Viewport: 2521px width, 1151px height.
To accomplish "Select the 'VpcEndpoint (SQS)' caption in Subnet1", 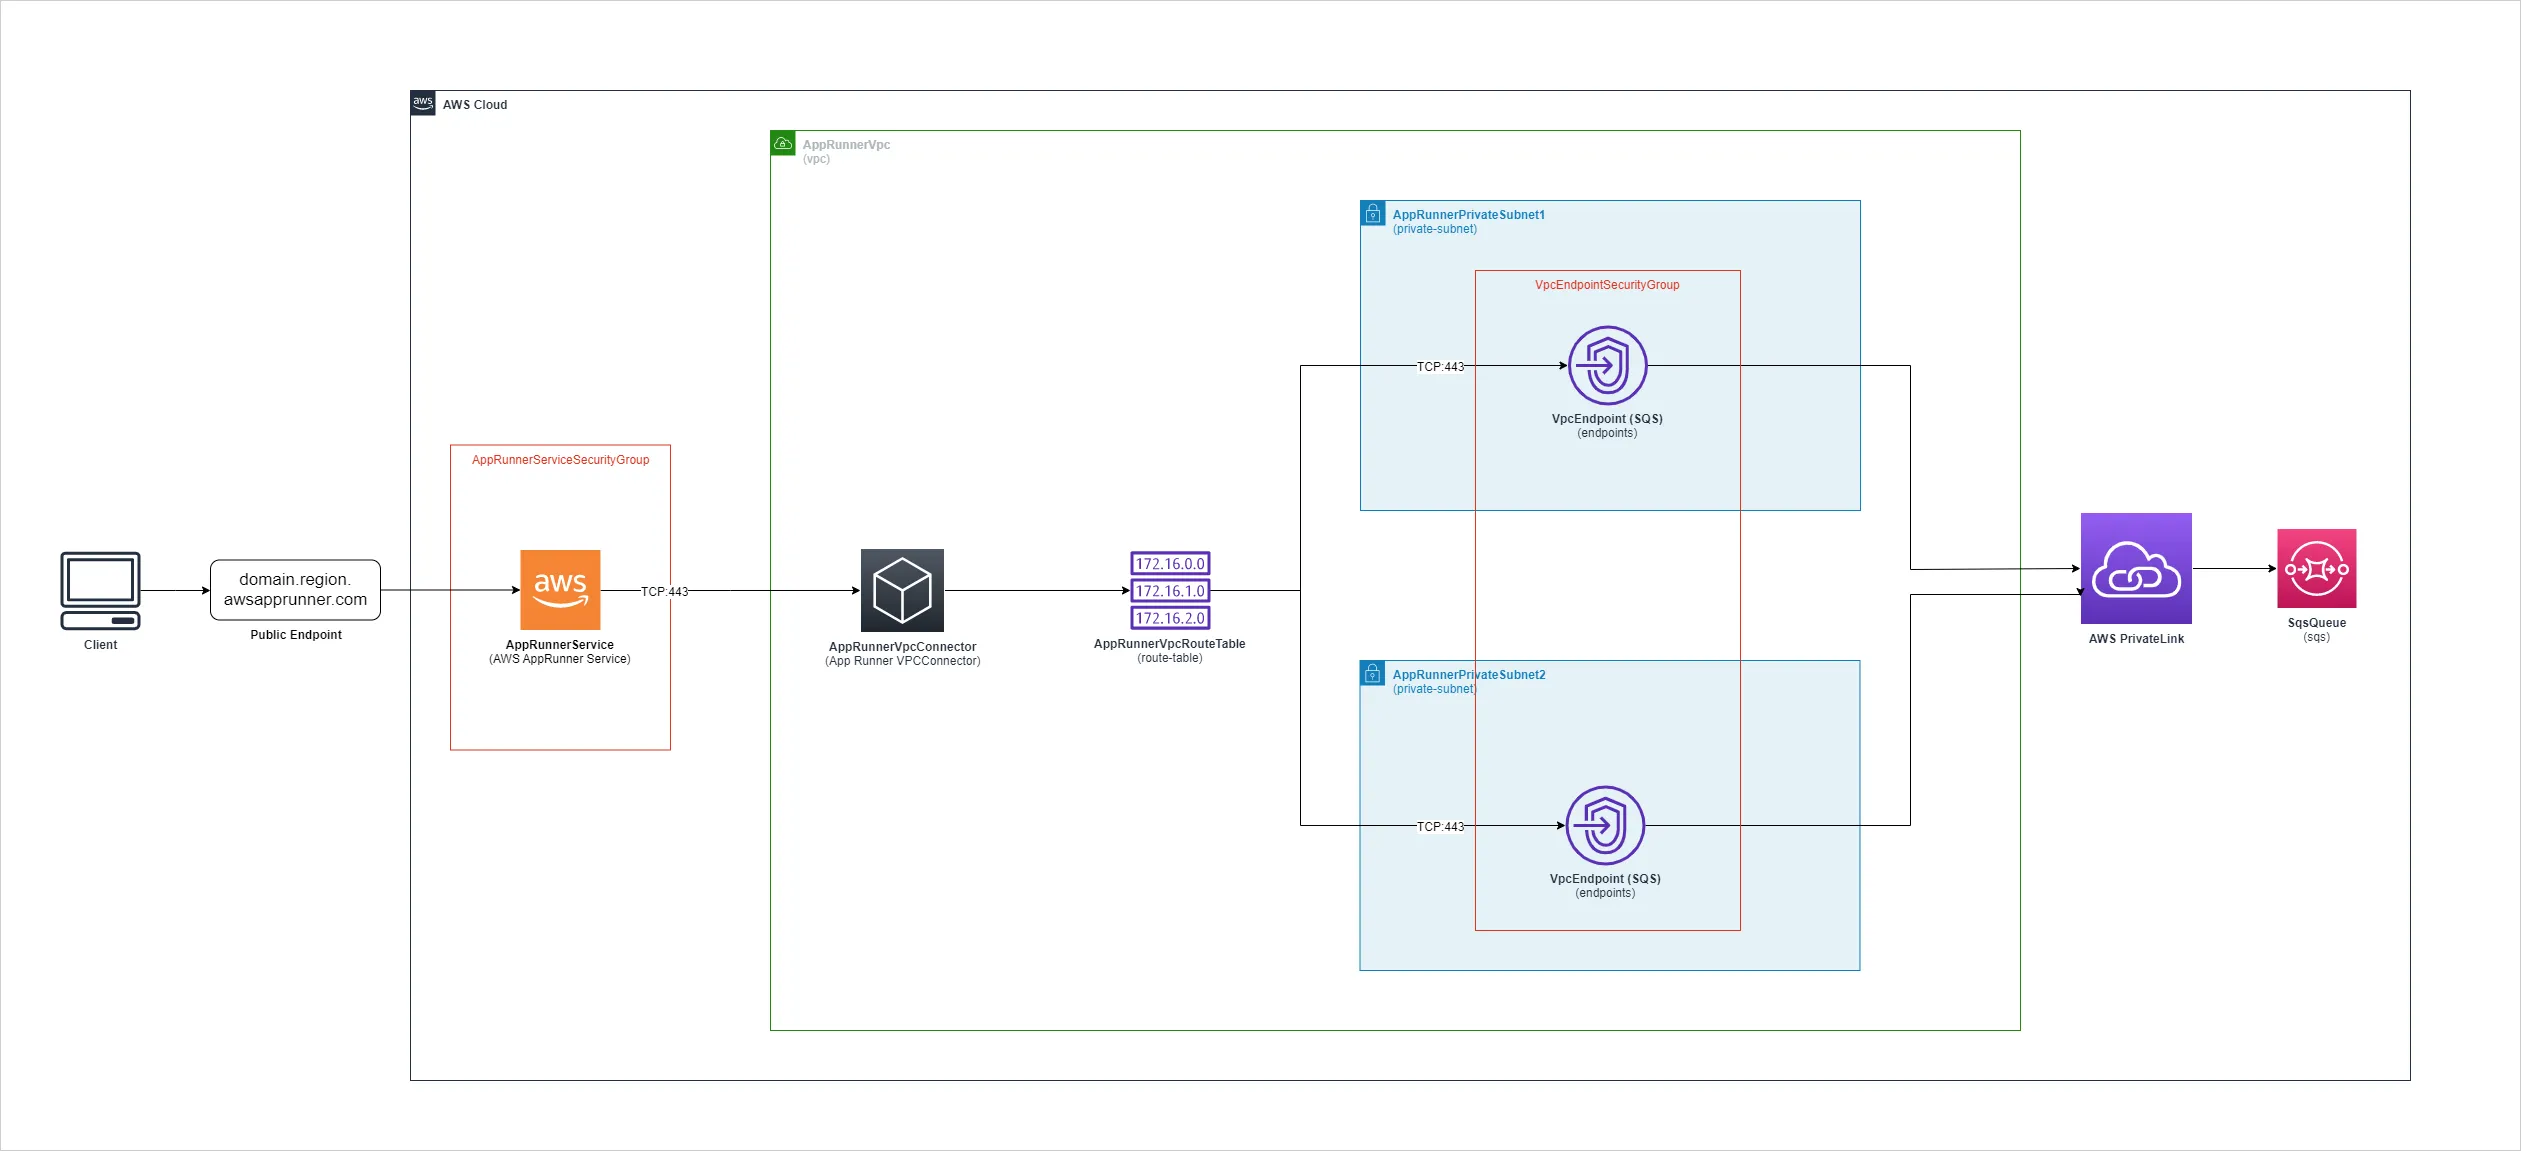I will (x=1607, y=419).
